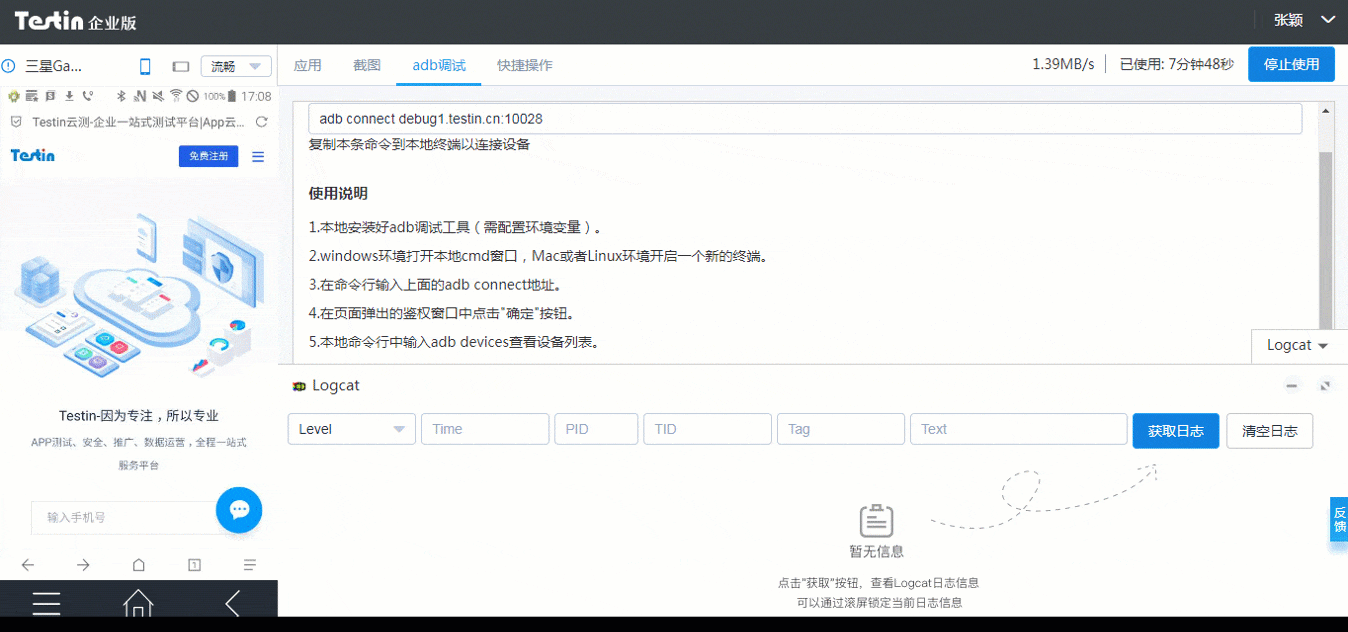The width and height of the screenshot is (1348, 632).
Task: Open the 反馈 feedback side tab
Action: pos(1339,519)
